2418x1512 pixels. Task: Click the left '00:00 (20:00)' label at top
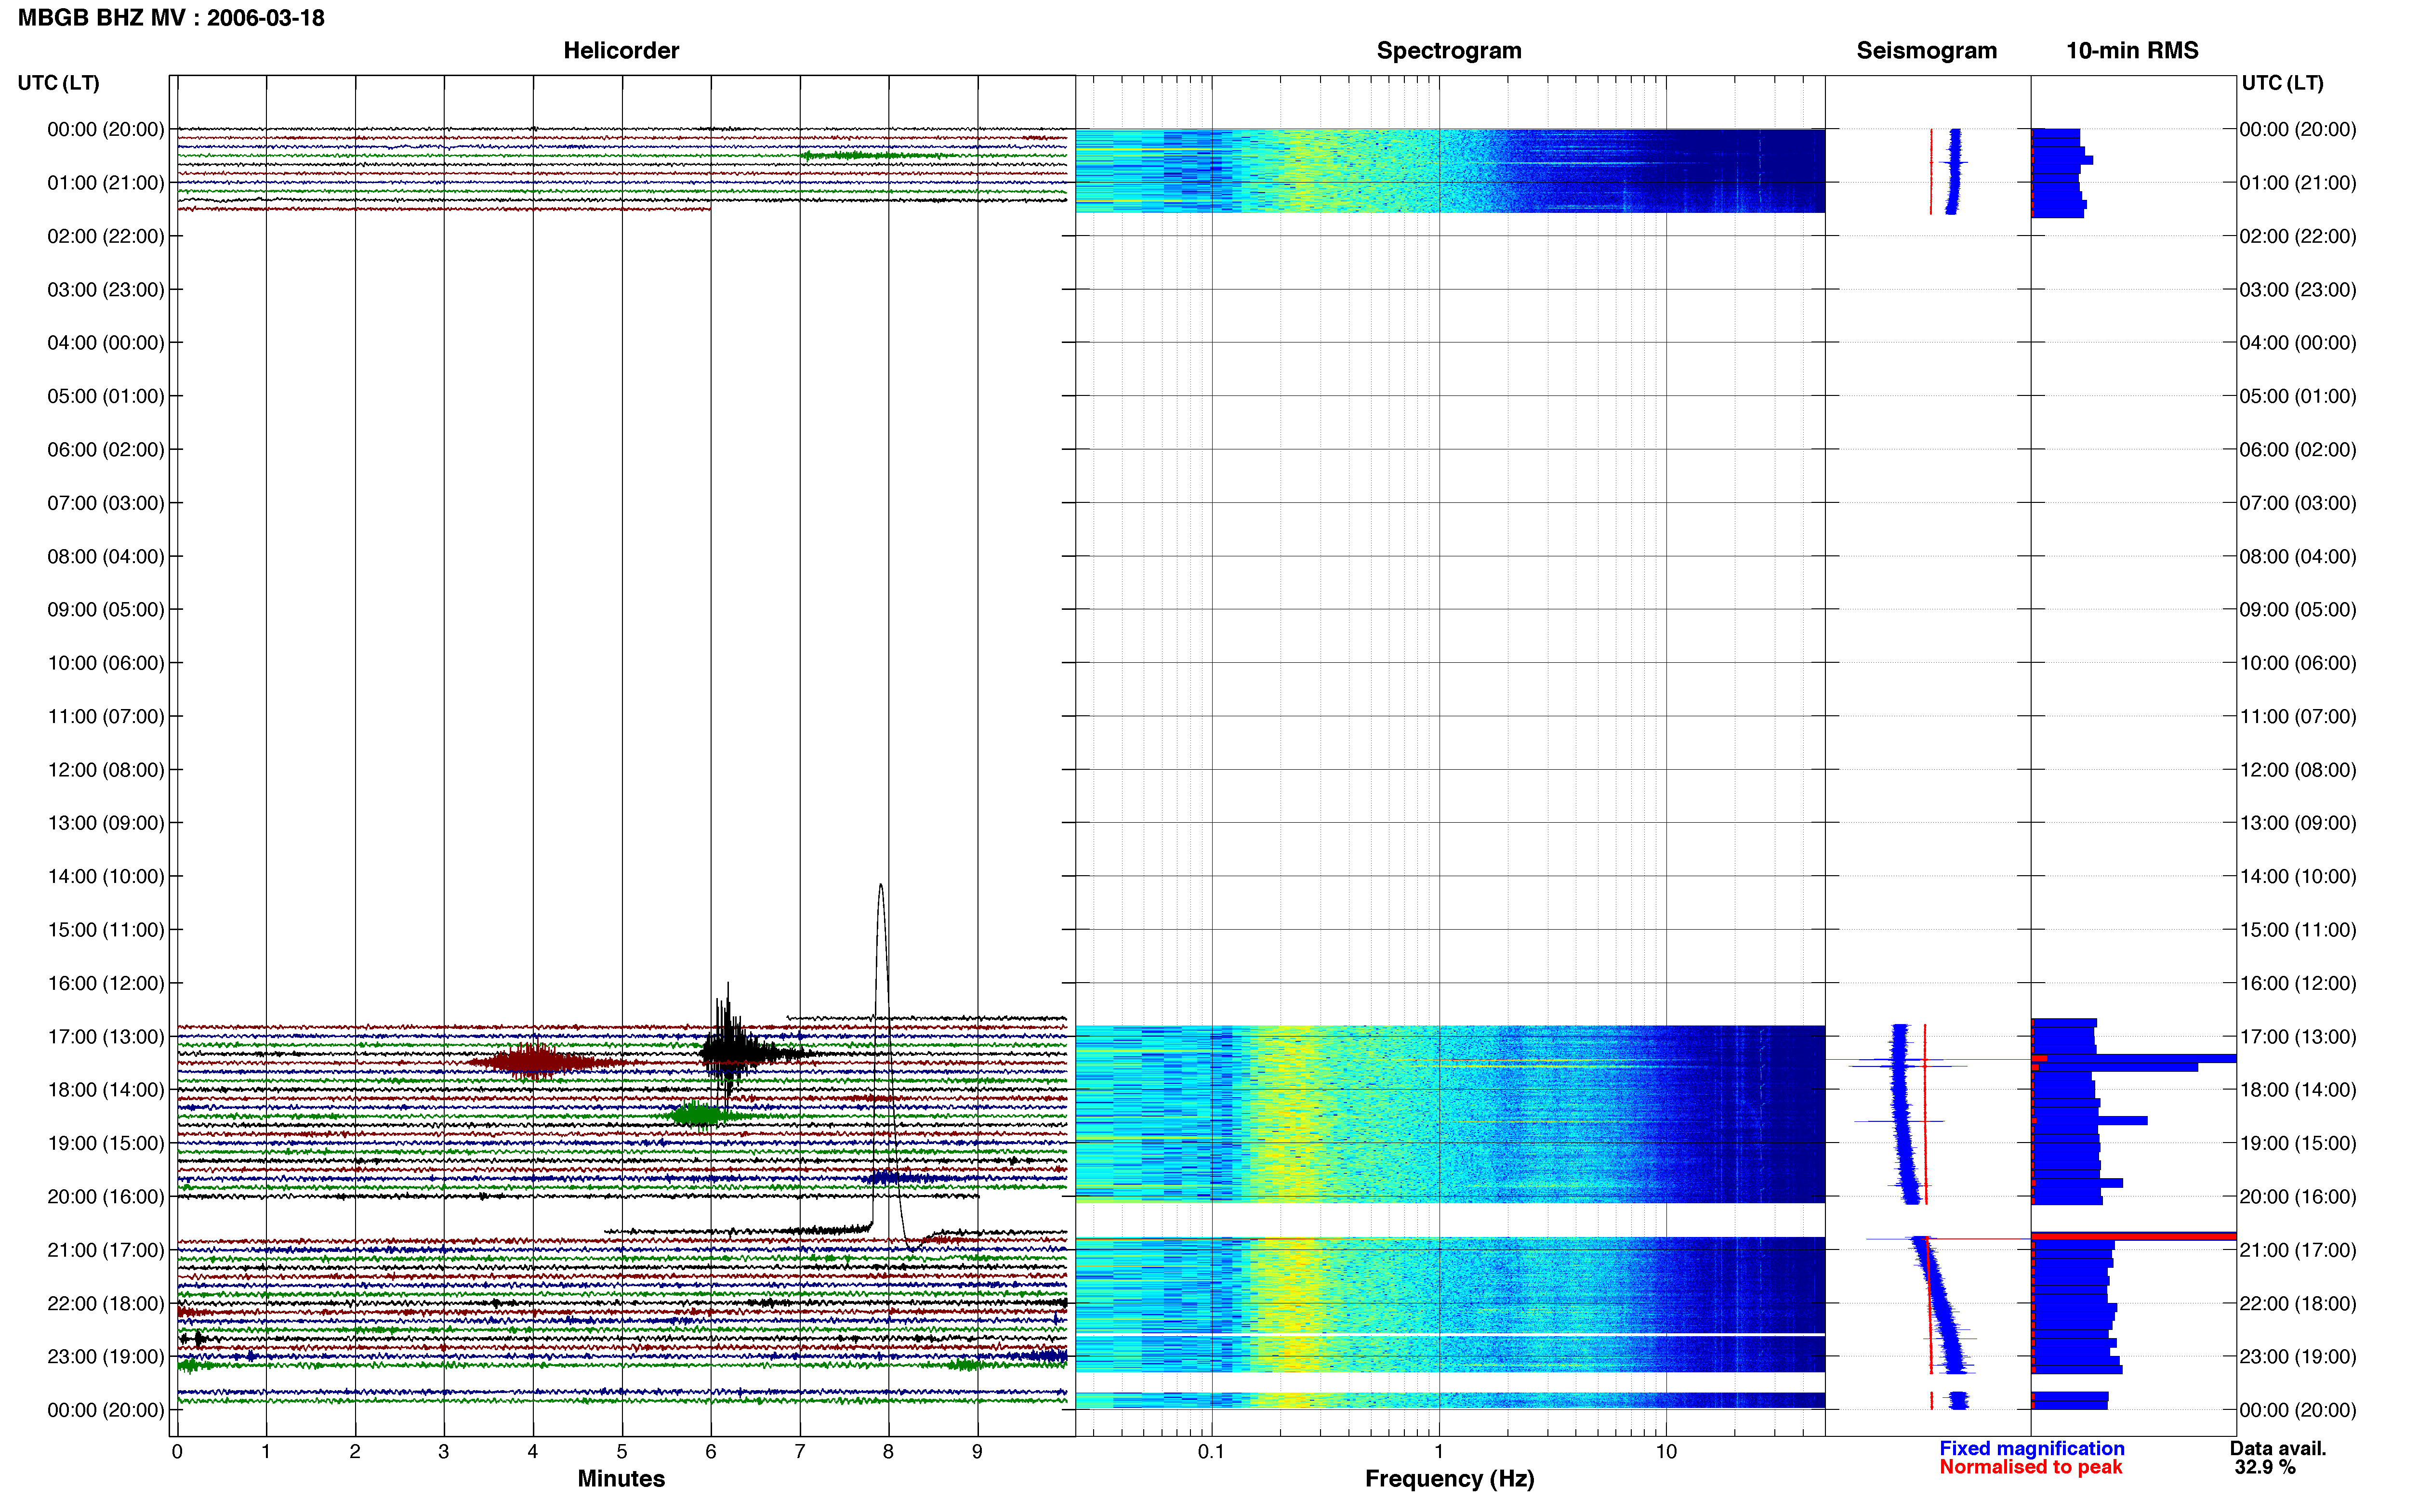(x=106, y=130)
